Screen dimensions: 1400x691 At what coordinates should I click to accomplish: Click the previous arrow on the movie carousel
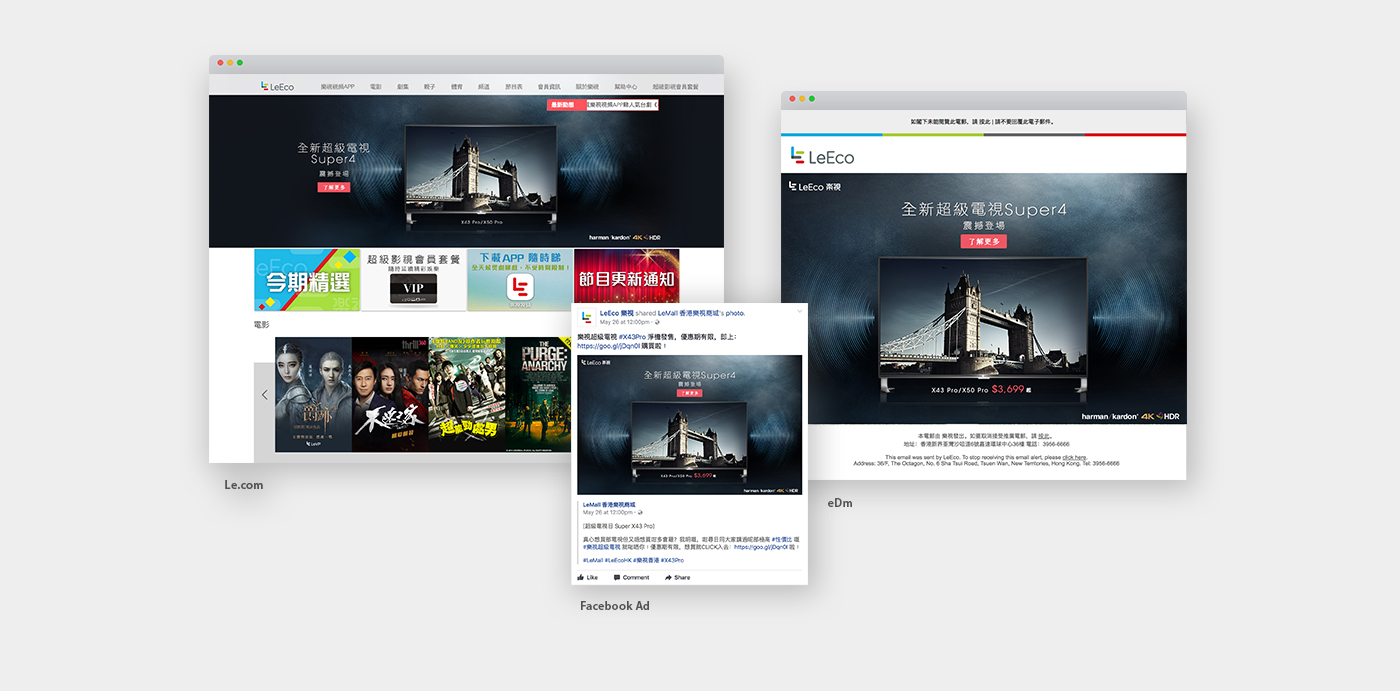[264, 395]
